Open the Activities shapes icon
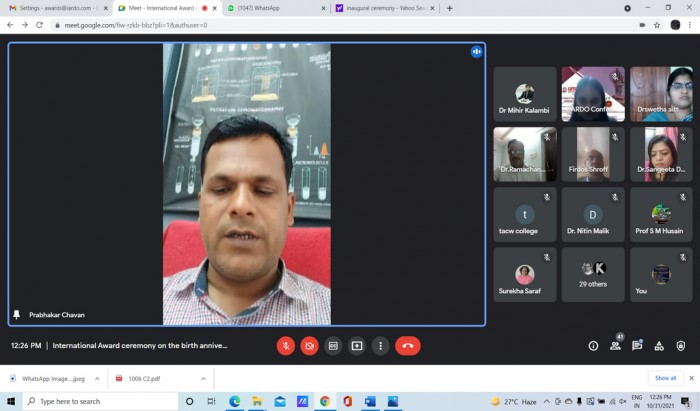700x411 pixels. 659,346
